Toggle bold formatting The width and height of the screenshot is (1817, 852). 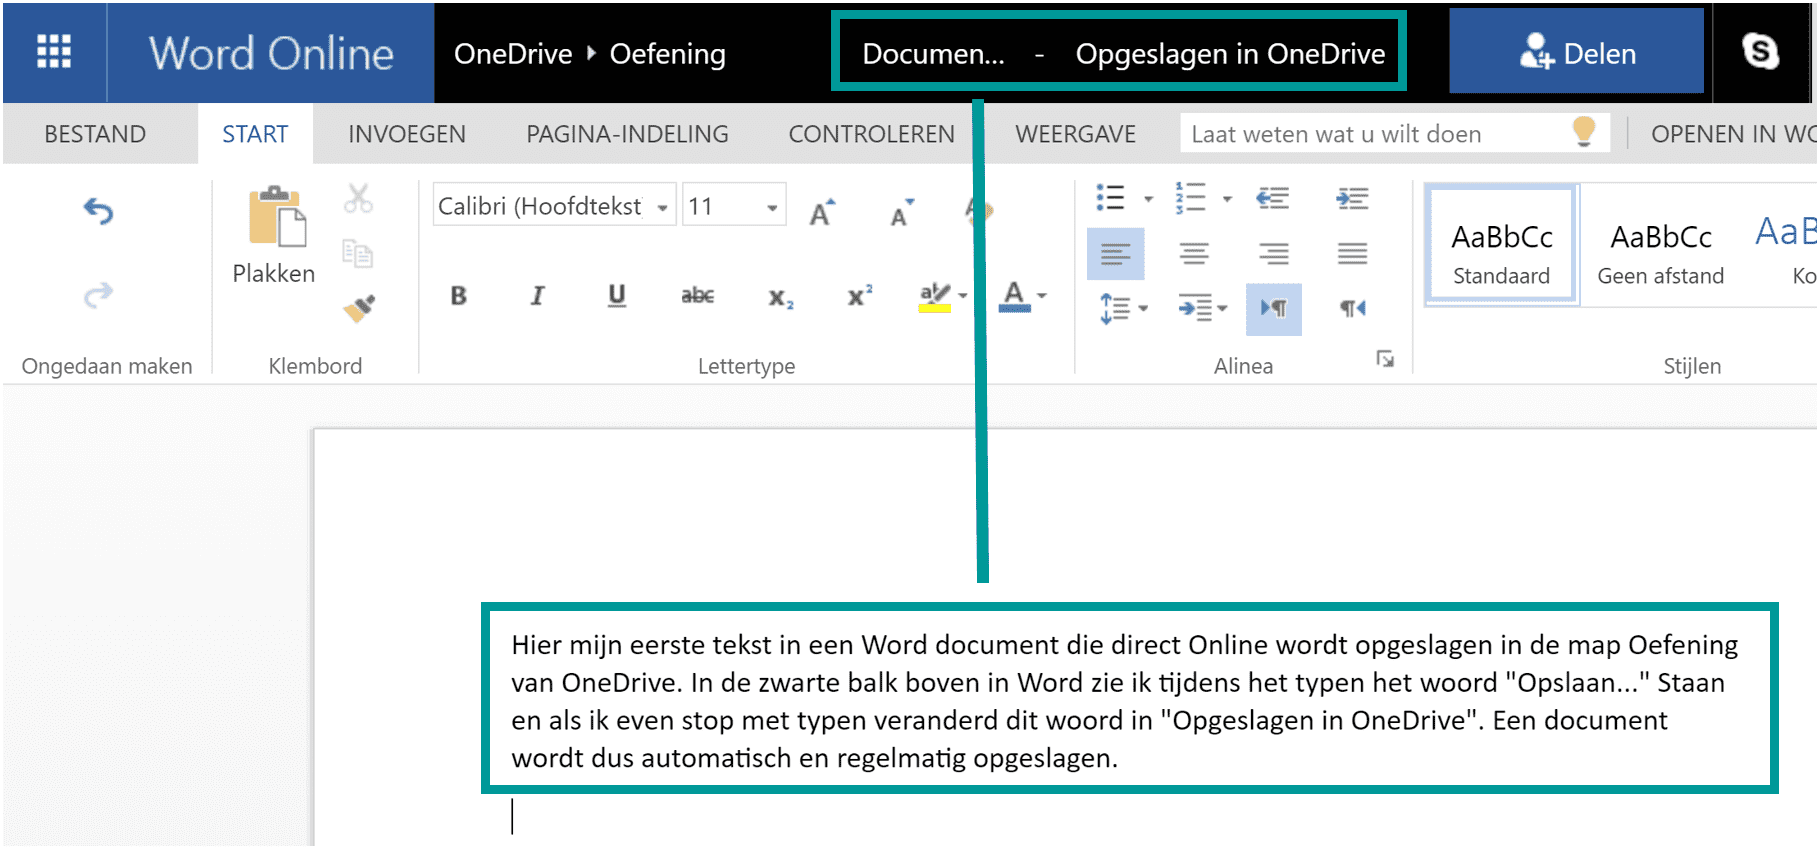(x=458, y=295)
